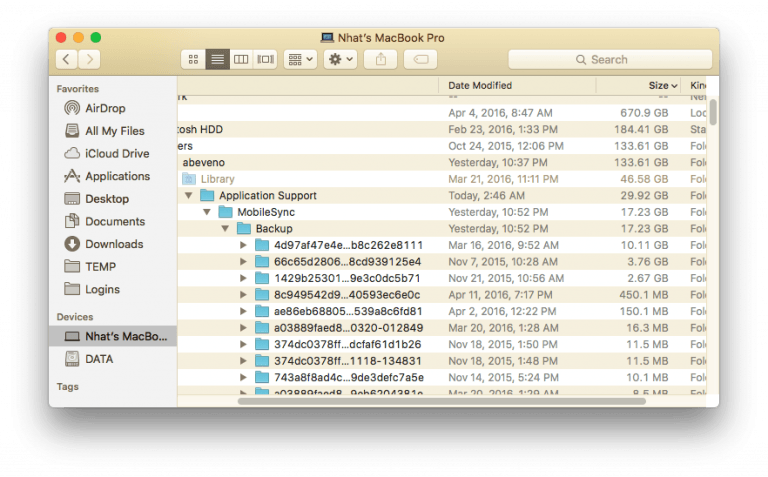
Task: Select the MobileSync folder name
Action: 266,212
